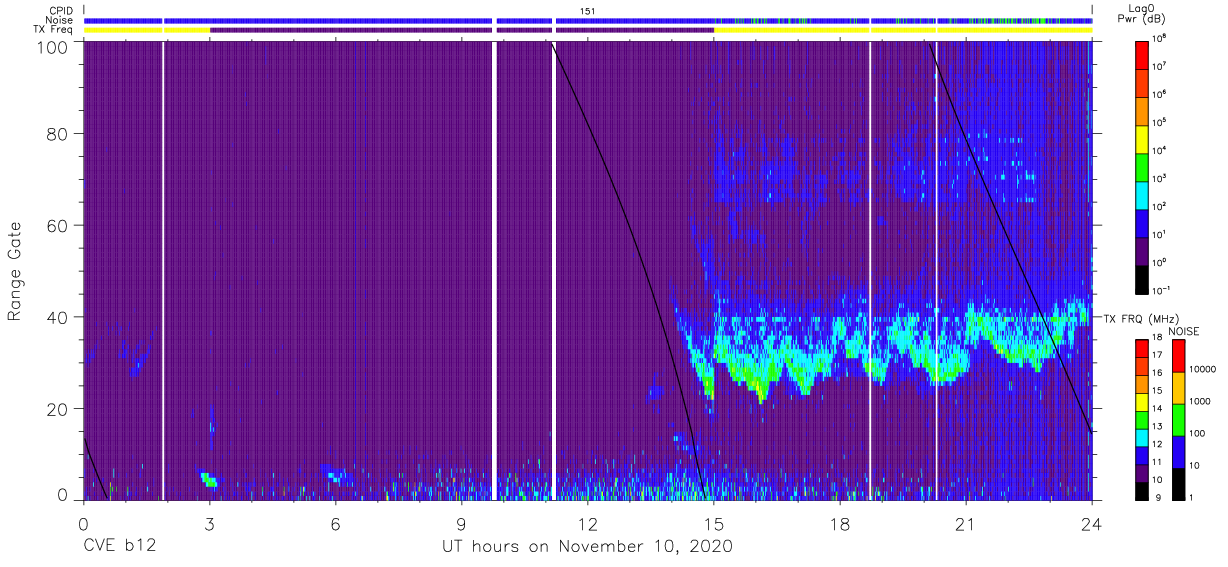Click the UT hours on November 10, 2020 label
Screen dimensions: 1228x567
point(587,547)
